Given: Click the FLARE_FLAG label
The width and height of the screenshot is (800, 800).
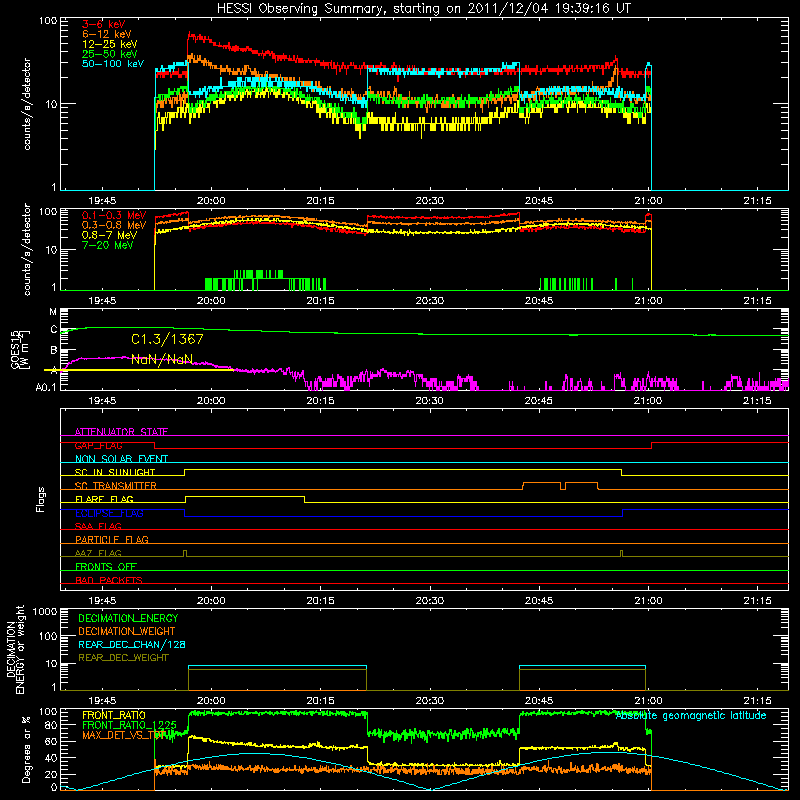Looking at the screenshot, I should click(x=104, y=499).
